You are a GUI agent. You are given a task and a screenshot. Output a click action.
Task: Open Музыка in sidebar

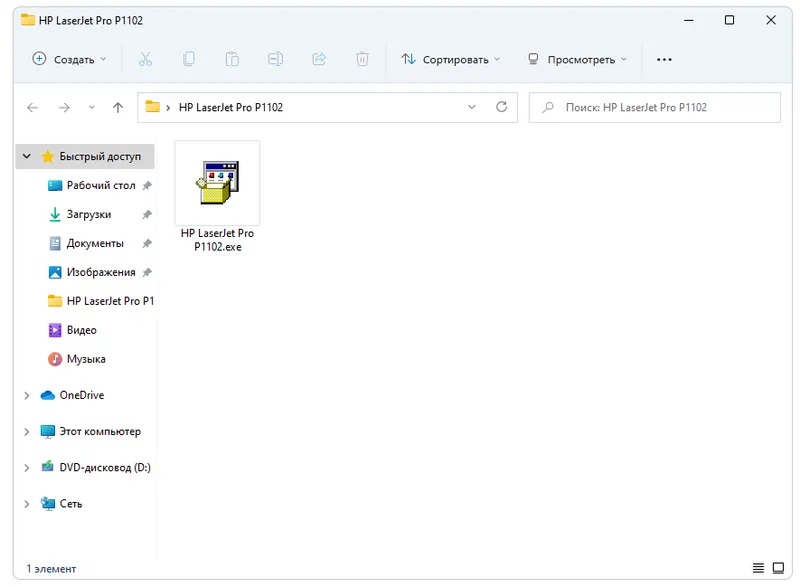click(x=86, y=360)
